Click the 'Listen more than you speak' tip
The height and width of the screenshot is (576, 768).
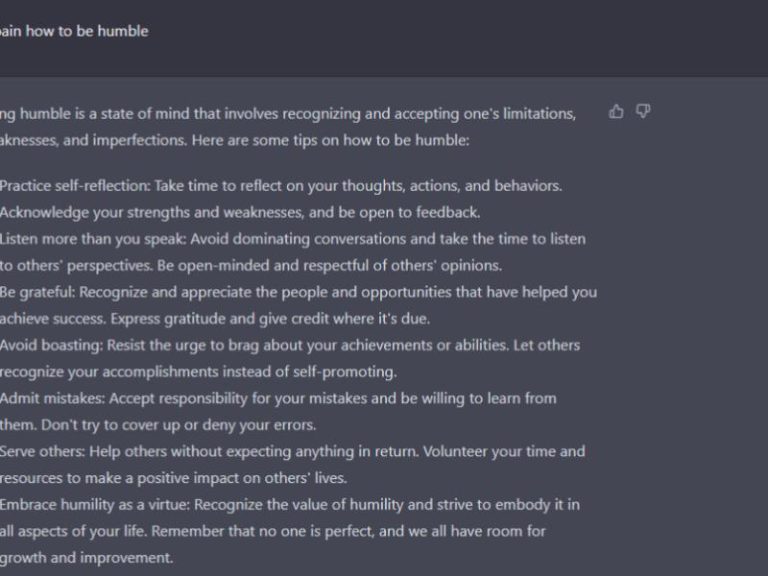(x=293, y=239)
